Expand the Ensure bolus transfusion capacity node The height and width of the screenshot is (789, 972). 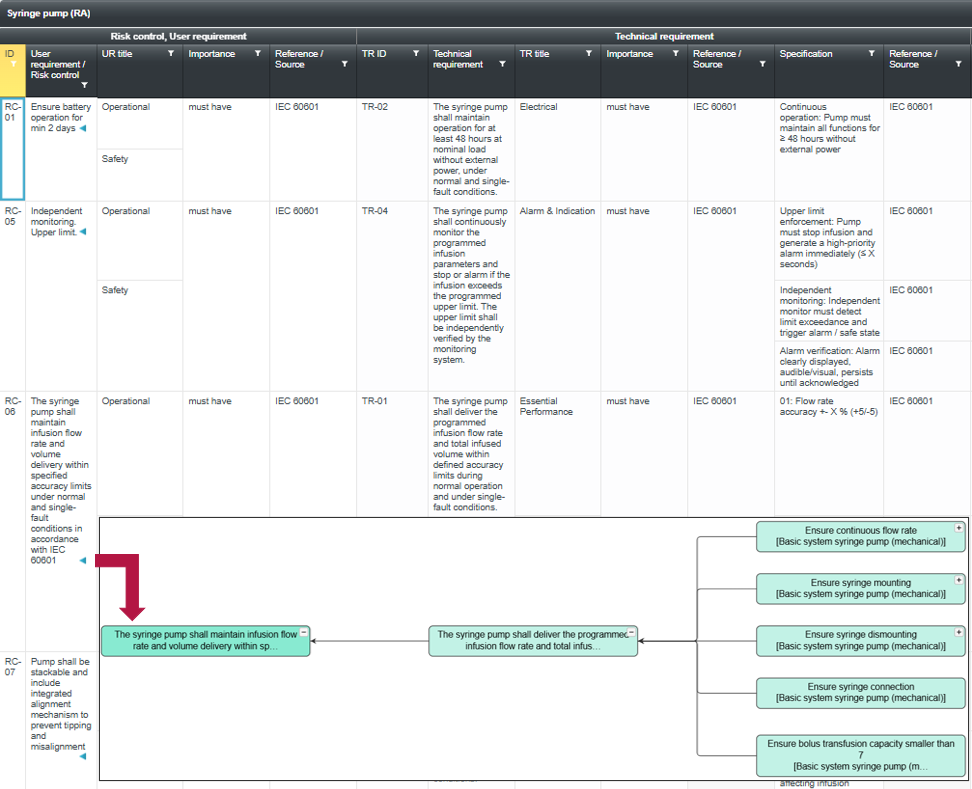pos(957,744)
